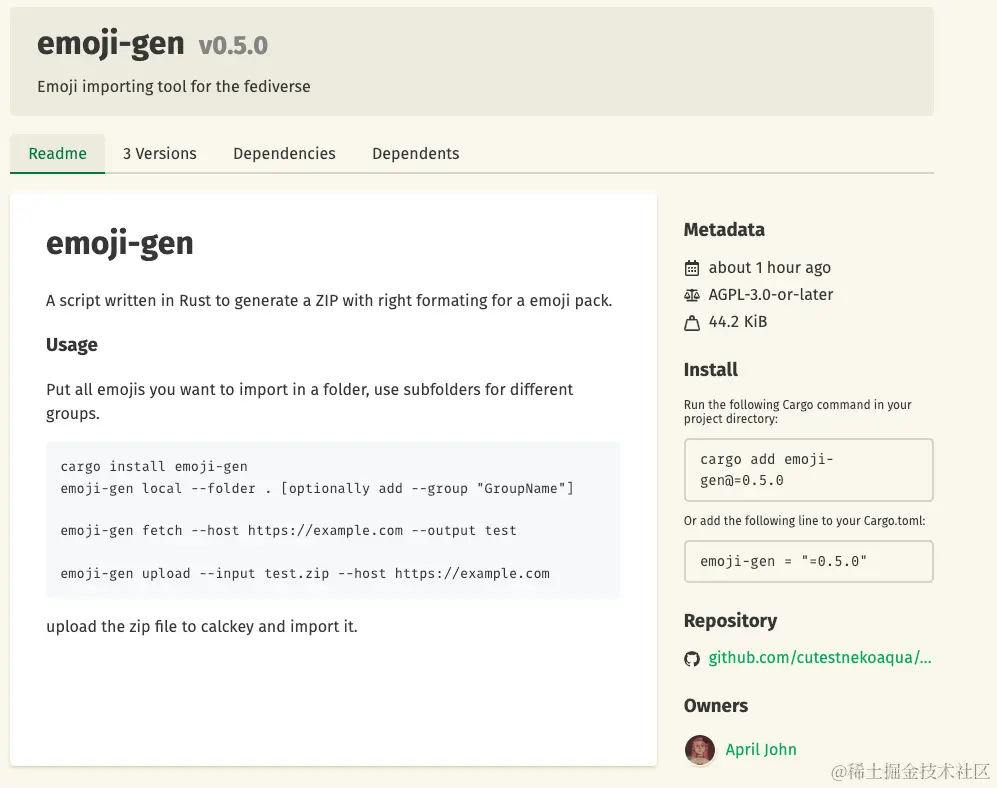Open April John's avatar picture
This screenshot has height=788, width=997.
700,750
